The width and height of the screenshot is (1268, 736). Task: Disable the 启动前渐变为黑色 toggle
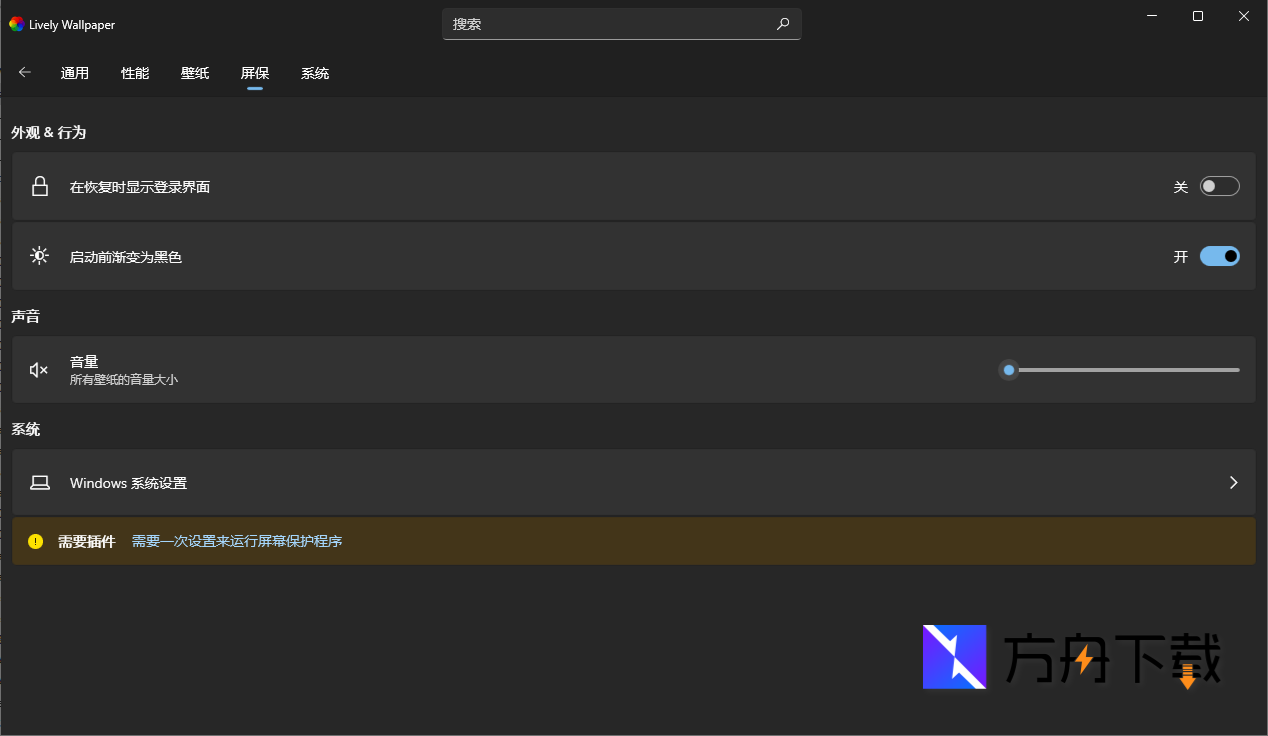(1219, 256)
